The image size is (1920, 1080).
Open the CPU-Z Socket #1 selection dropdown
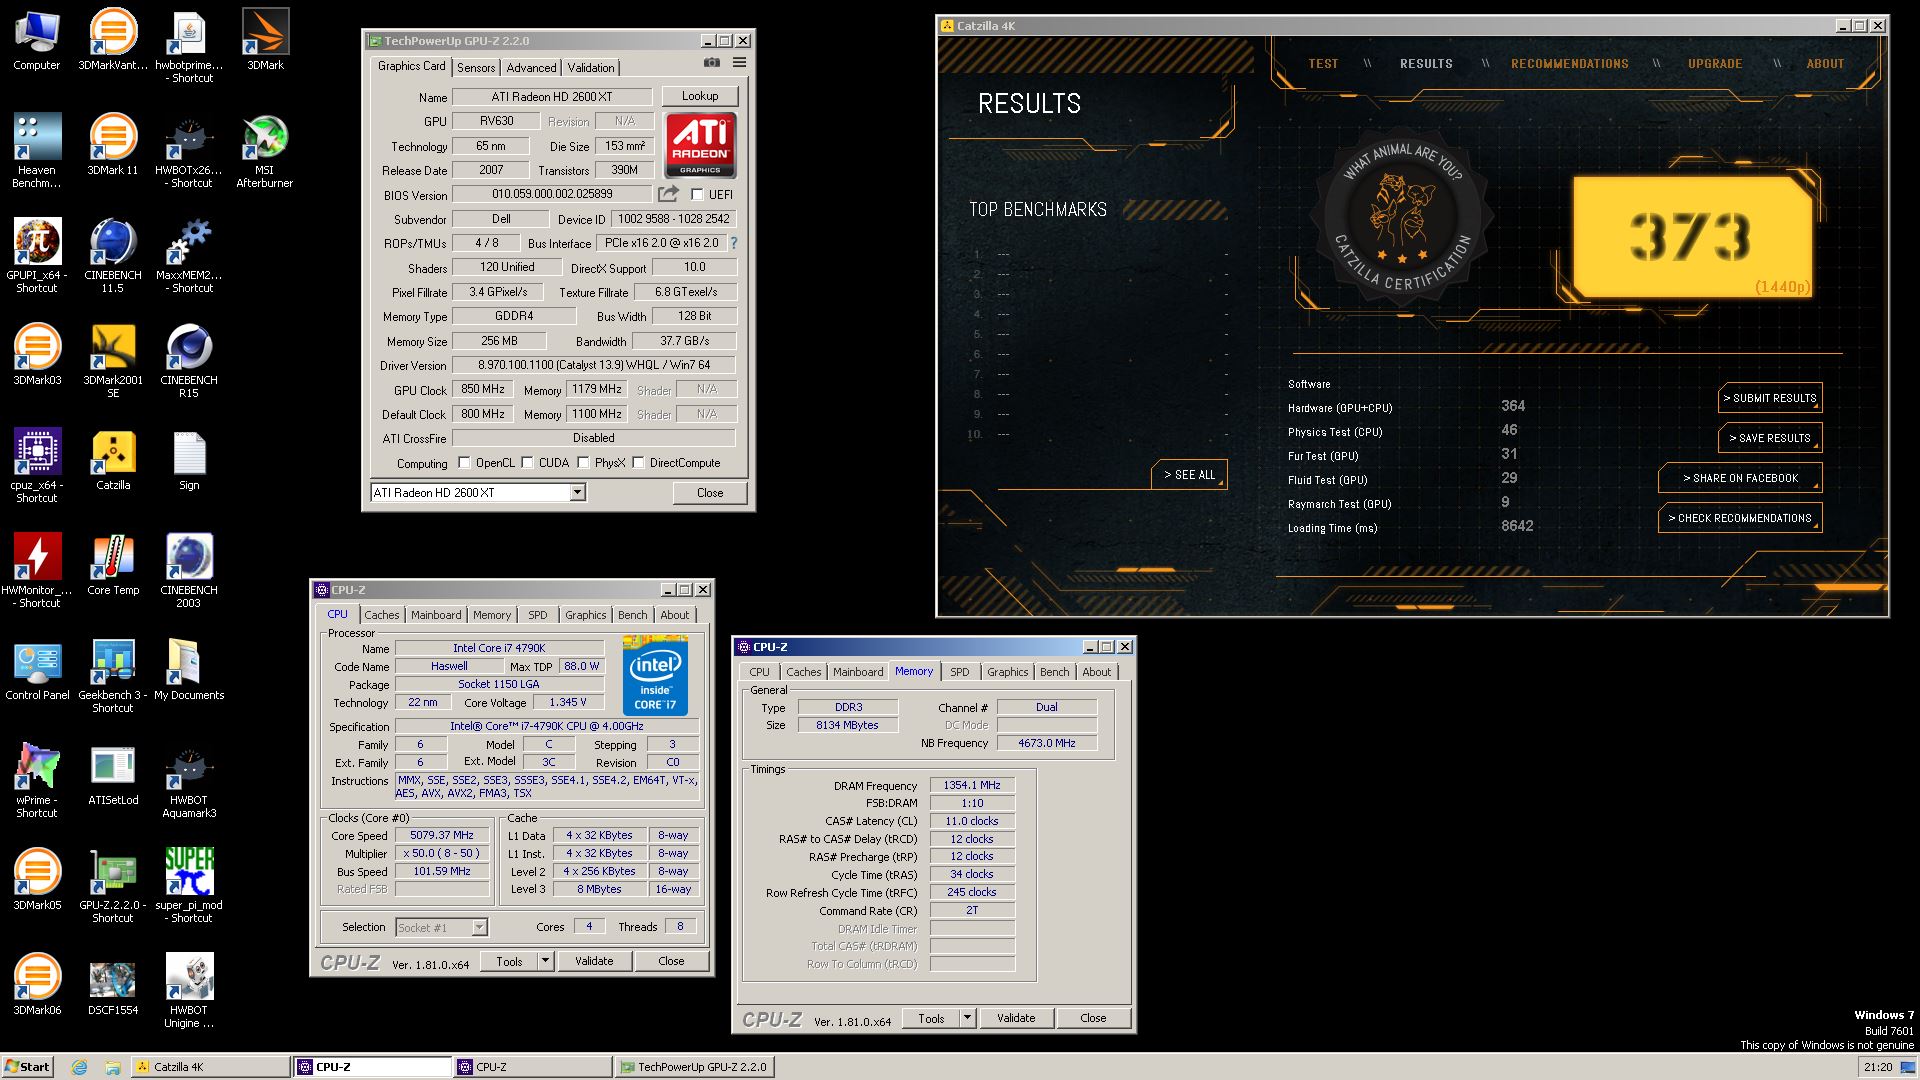click(479, 928)
